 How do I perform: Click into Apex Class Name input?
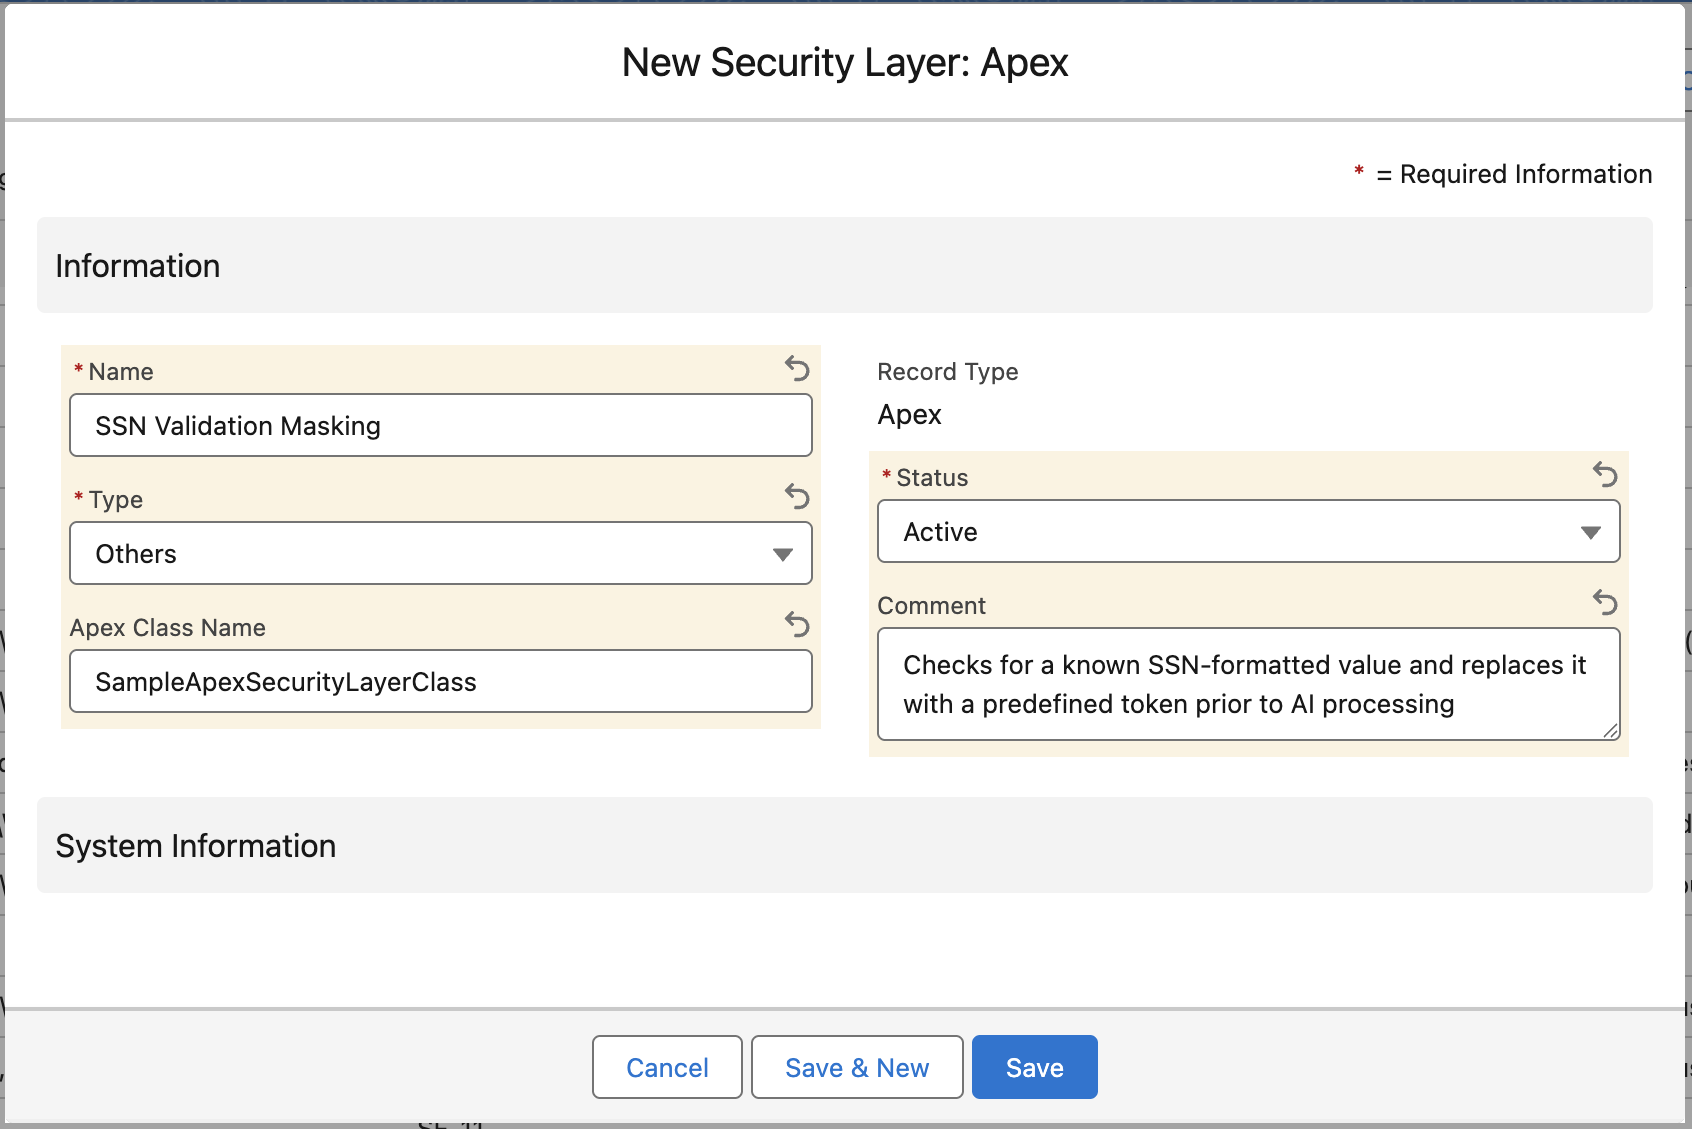click(x=440, y=682)
